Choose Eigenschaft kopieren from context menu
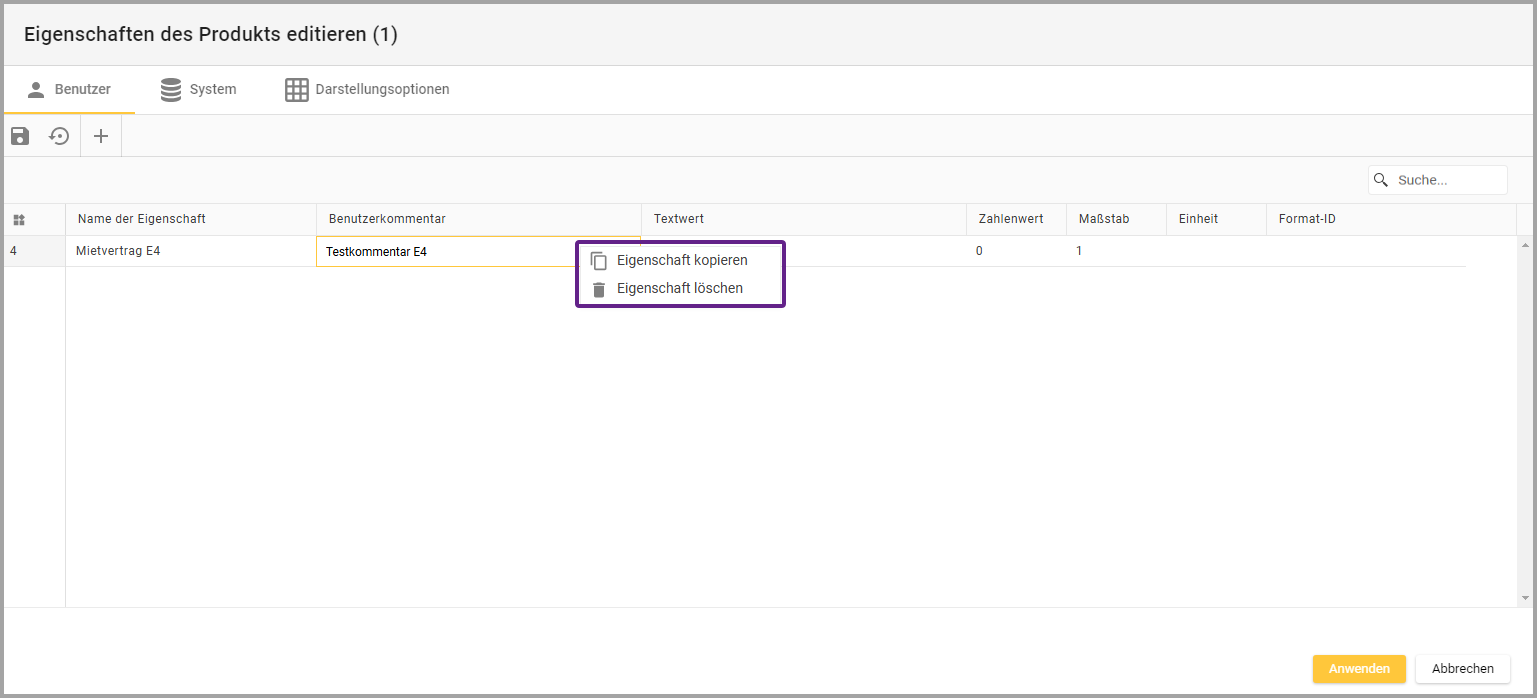1537x698 pixels. pyautogui.click(x=682, y=260)
